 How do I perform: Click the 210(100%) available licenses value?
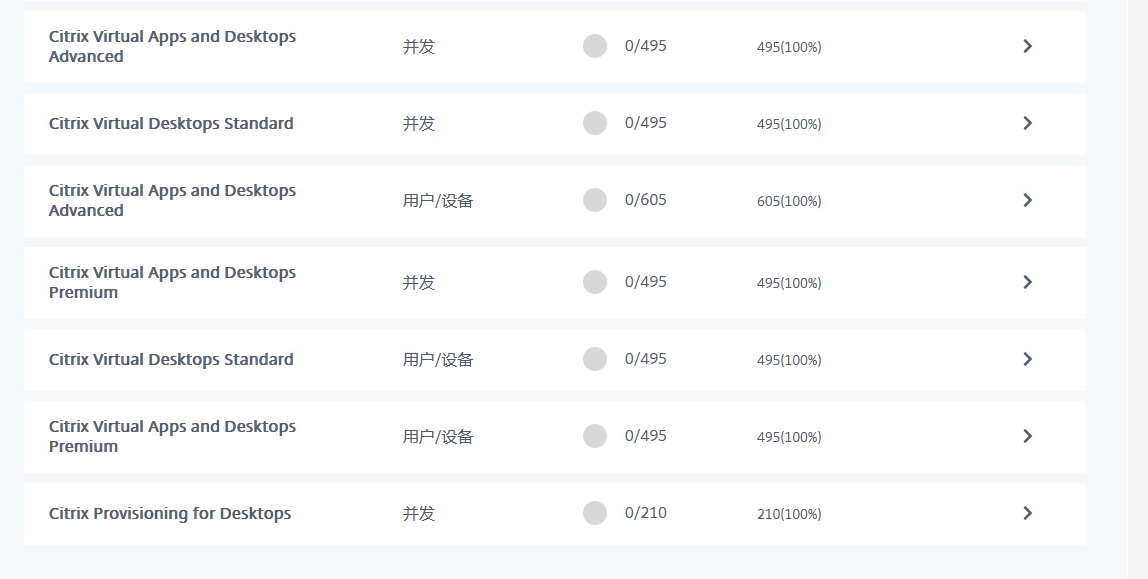coord(789,514)
